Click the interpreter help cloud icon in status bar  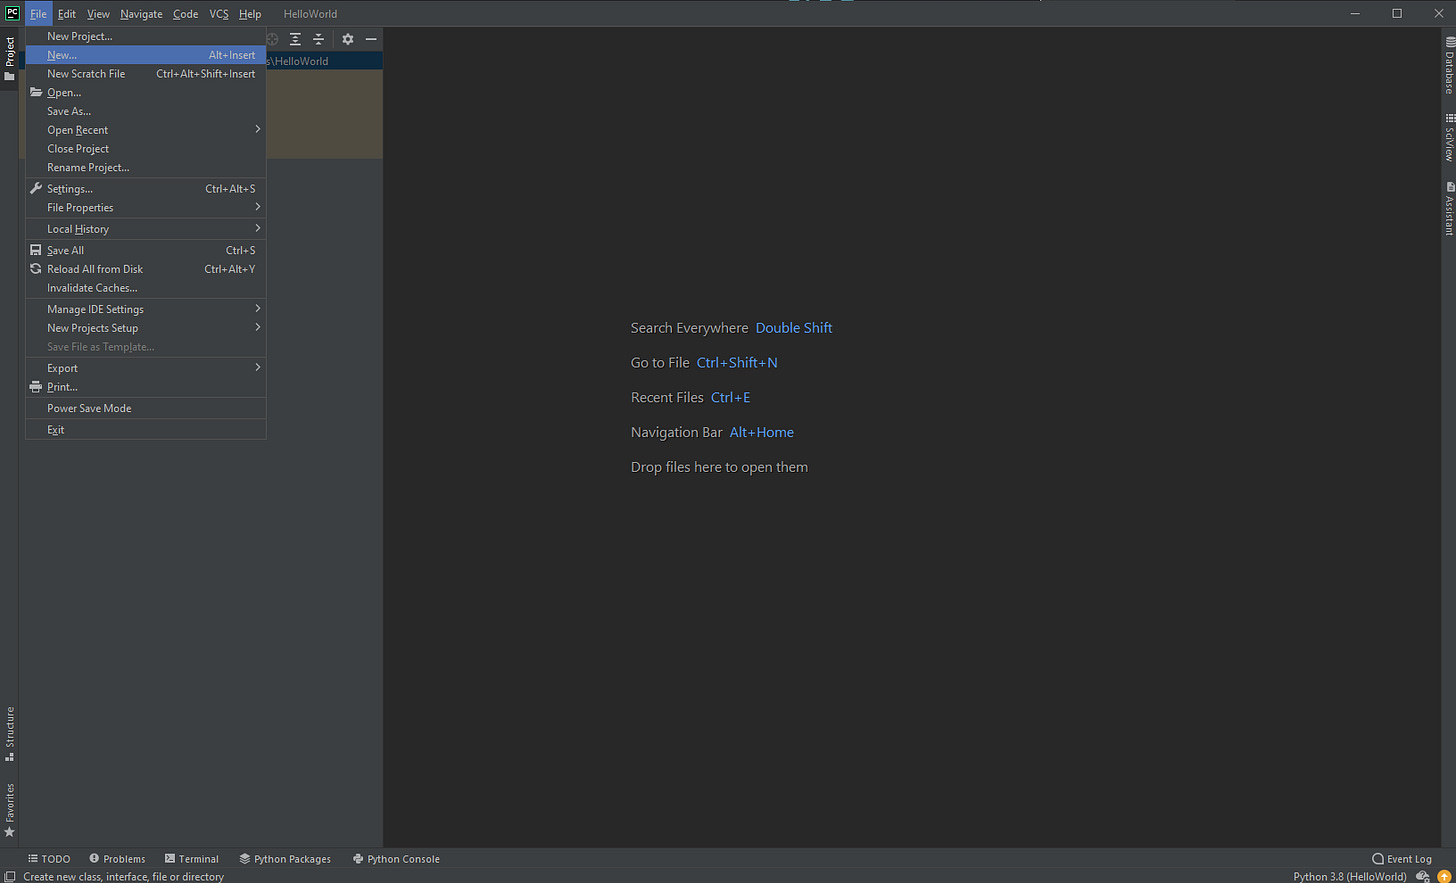coord(1422,876)
